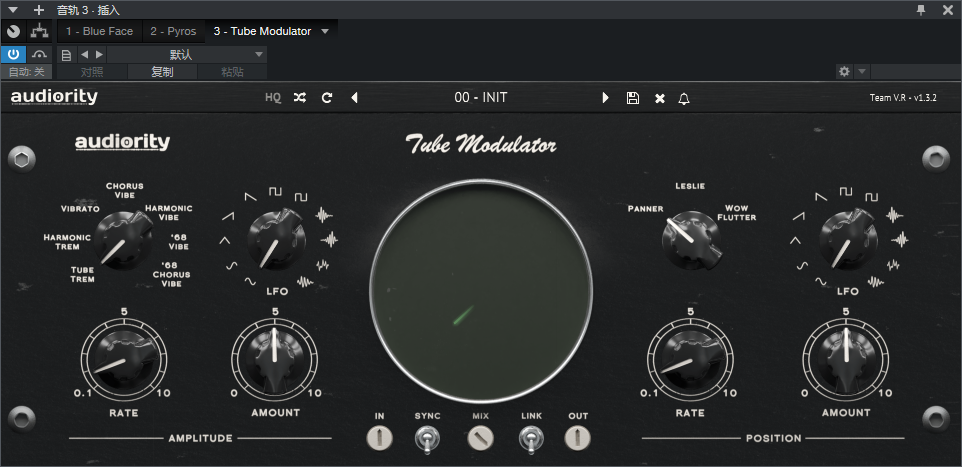Viewport: 962px width, 467px height.
Task: Switch to the 2 - Pyros tab
Action: [173, 31]
